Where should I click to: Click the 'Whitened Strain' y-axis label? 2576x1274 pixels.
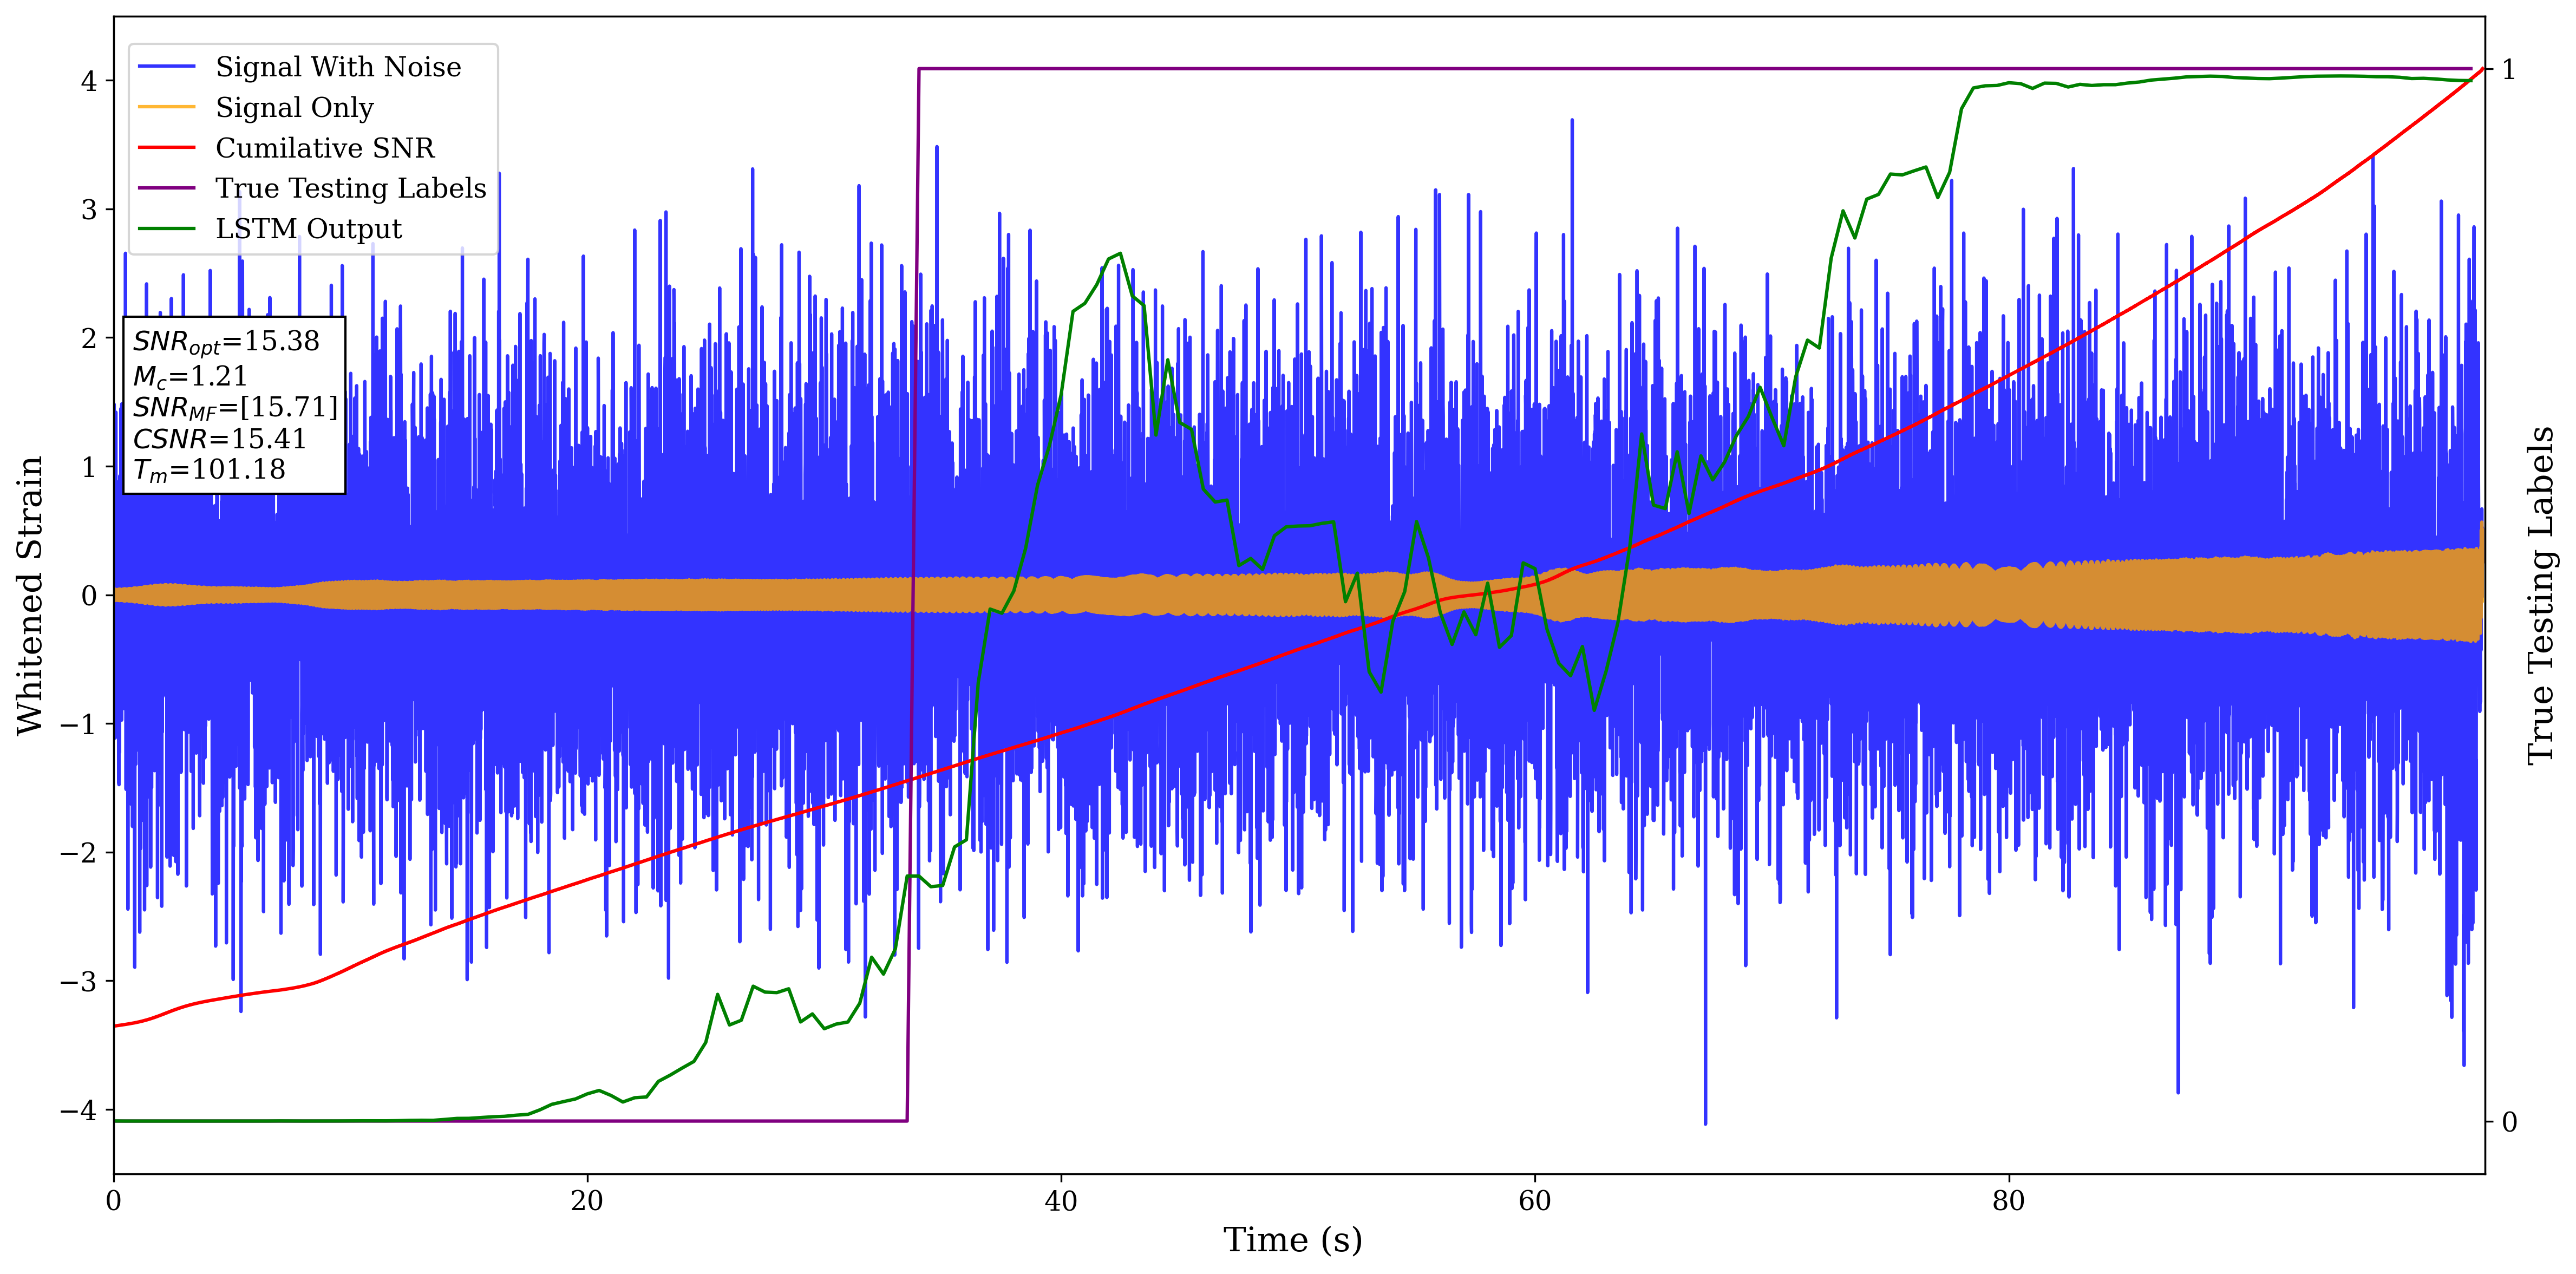(30, 595)
